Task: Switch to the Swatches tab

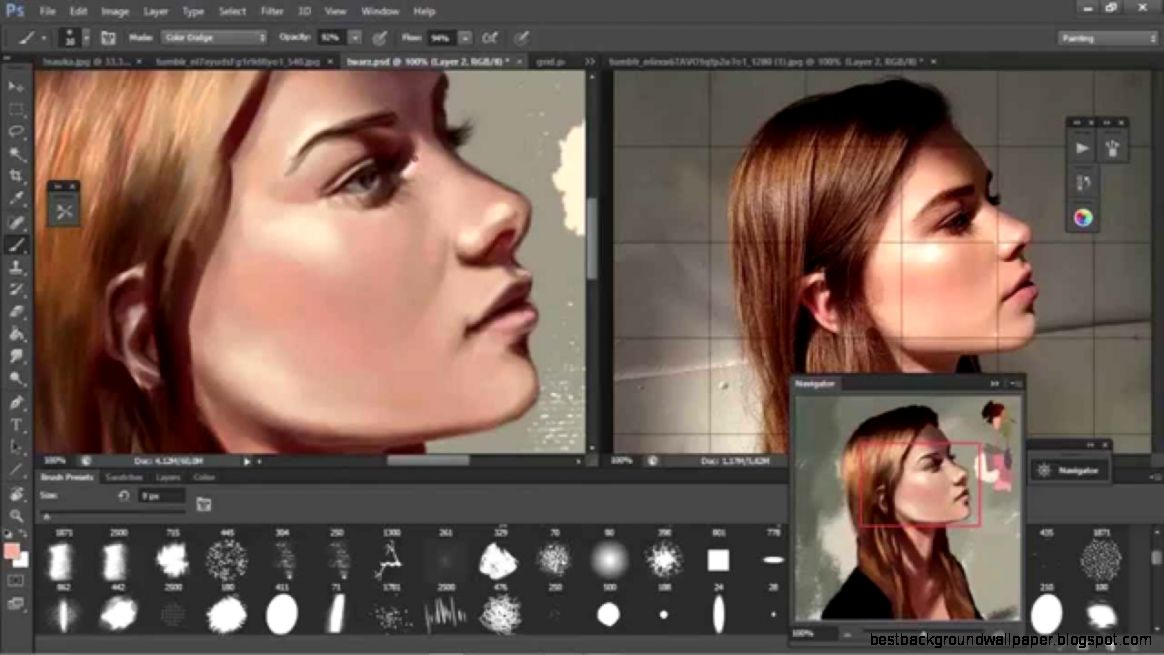Action: click(123, 478)
